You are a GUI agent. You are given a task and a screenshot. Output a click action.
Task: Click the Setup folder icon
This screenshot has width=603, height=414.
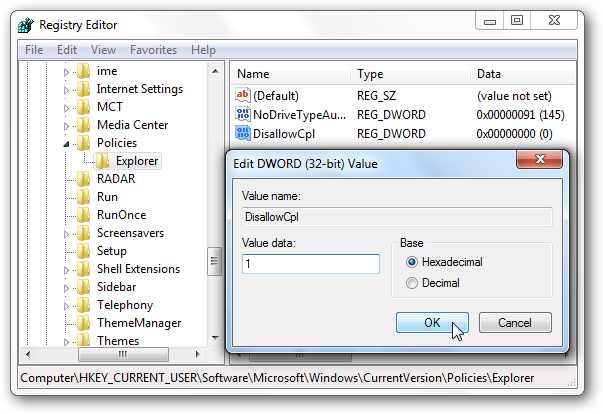83,251
